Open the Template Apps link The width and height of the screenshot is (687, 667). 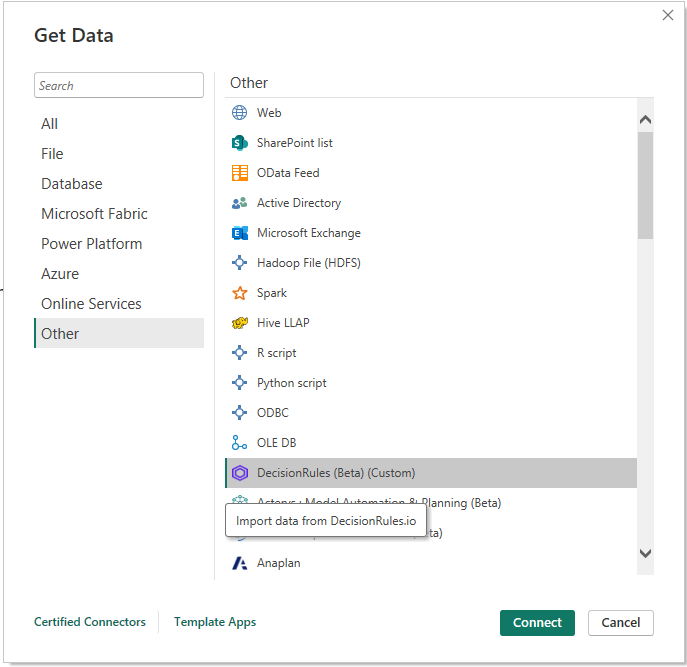215,622
